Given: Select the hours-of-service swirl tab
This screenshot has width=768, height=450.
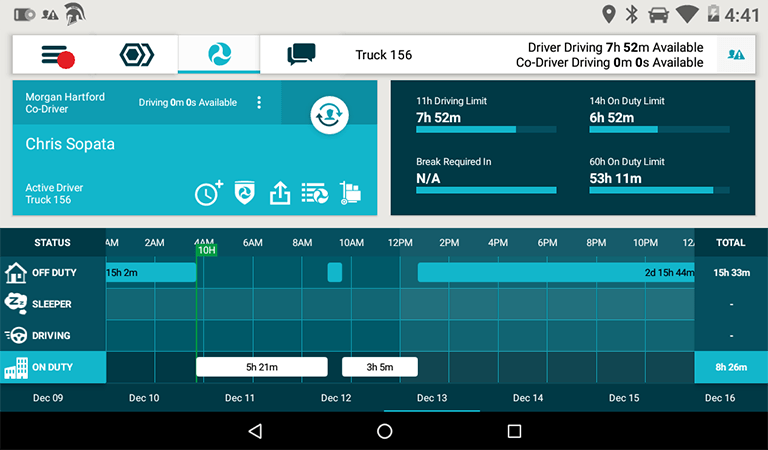Looking at the screenshot, I should (219, 55).
